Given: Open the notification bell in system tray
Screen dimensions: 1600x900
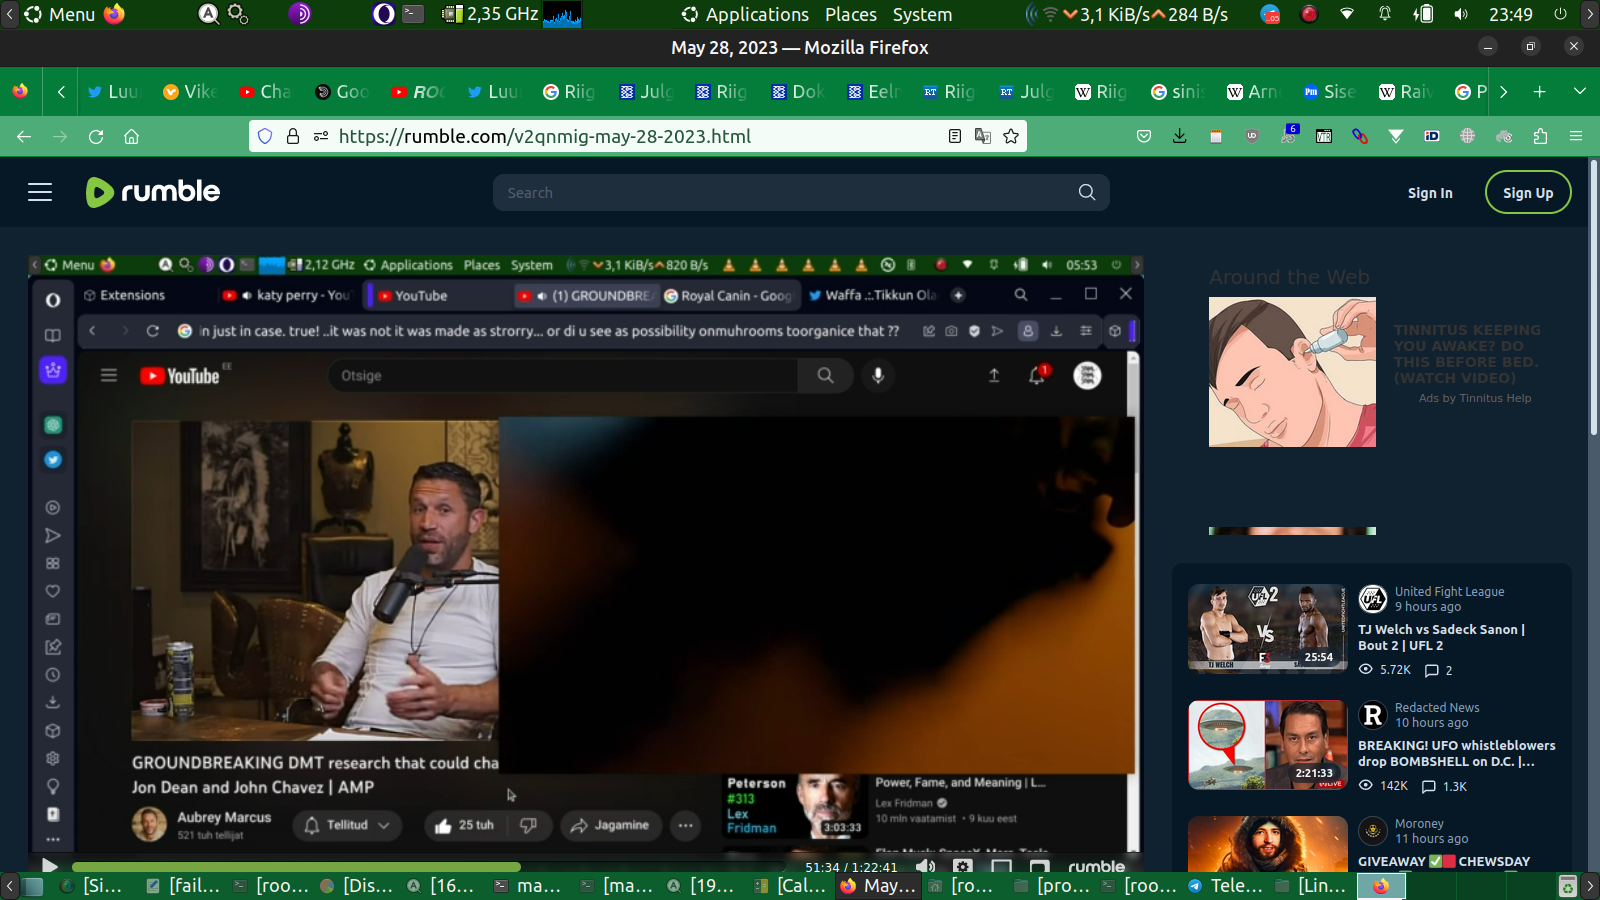Looking at the screenshot, I should tap(1385, 14).
